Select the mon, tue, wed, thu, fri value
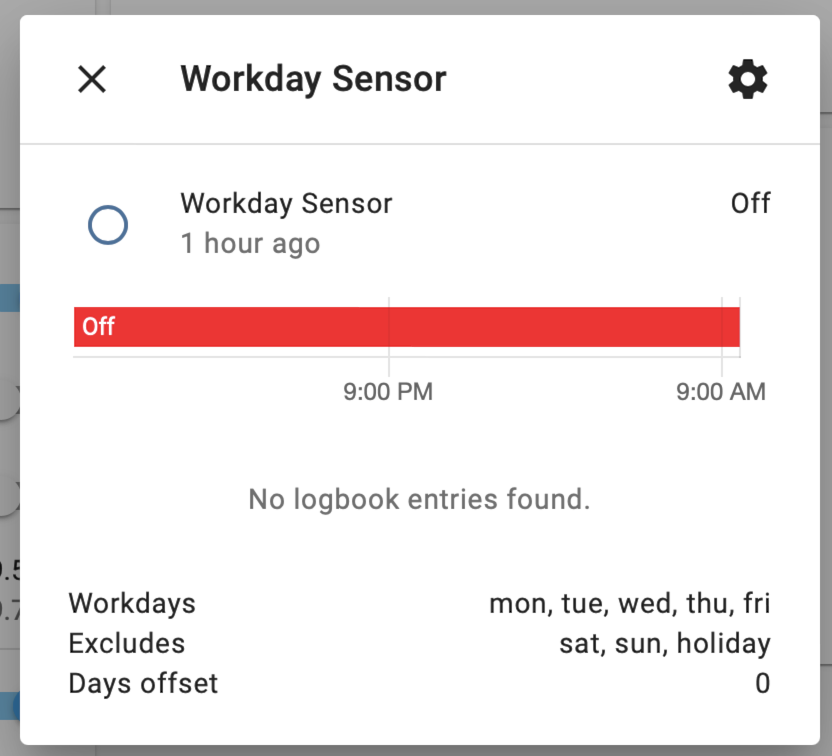Viewport: 832px width, 756px height. tap(628, 603)
